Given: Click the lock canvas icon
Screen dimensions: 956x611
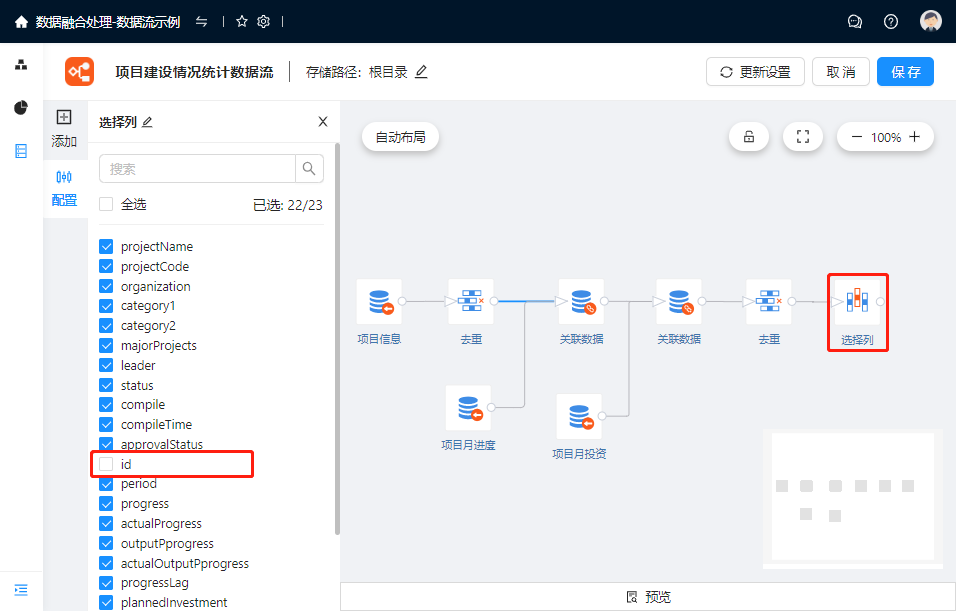Looking at the screenshot, I should click(x=749, y=137).
